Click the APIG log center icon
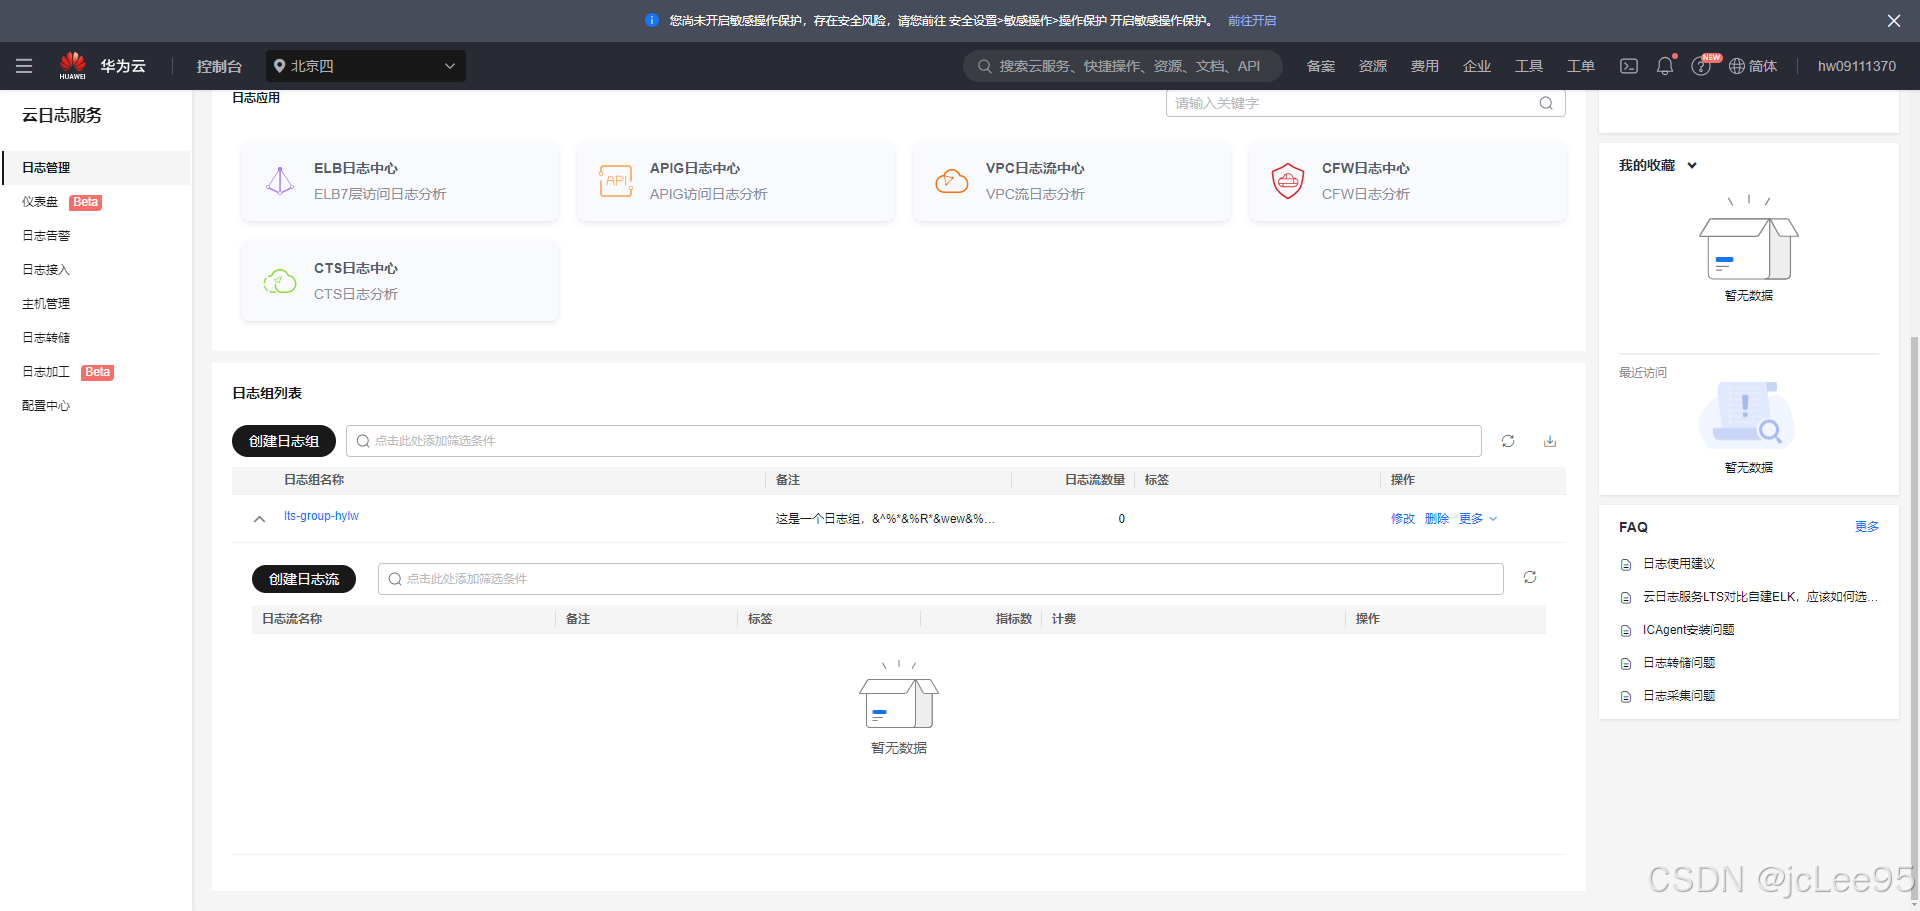 pyautogui.click(x=616, y=181)
